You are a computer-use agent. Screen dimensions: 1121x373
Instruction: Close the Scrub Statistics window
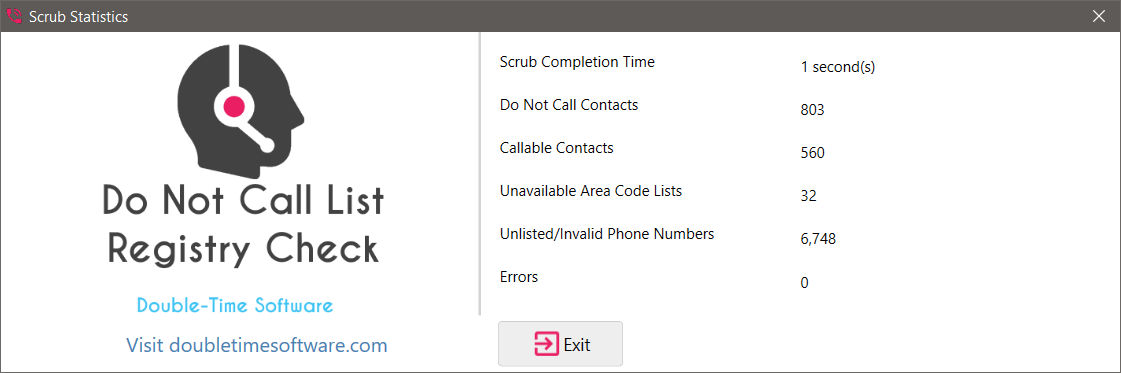1099,16
